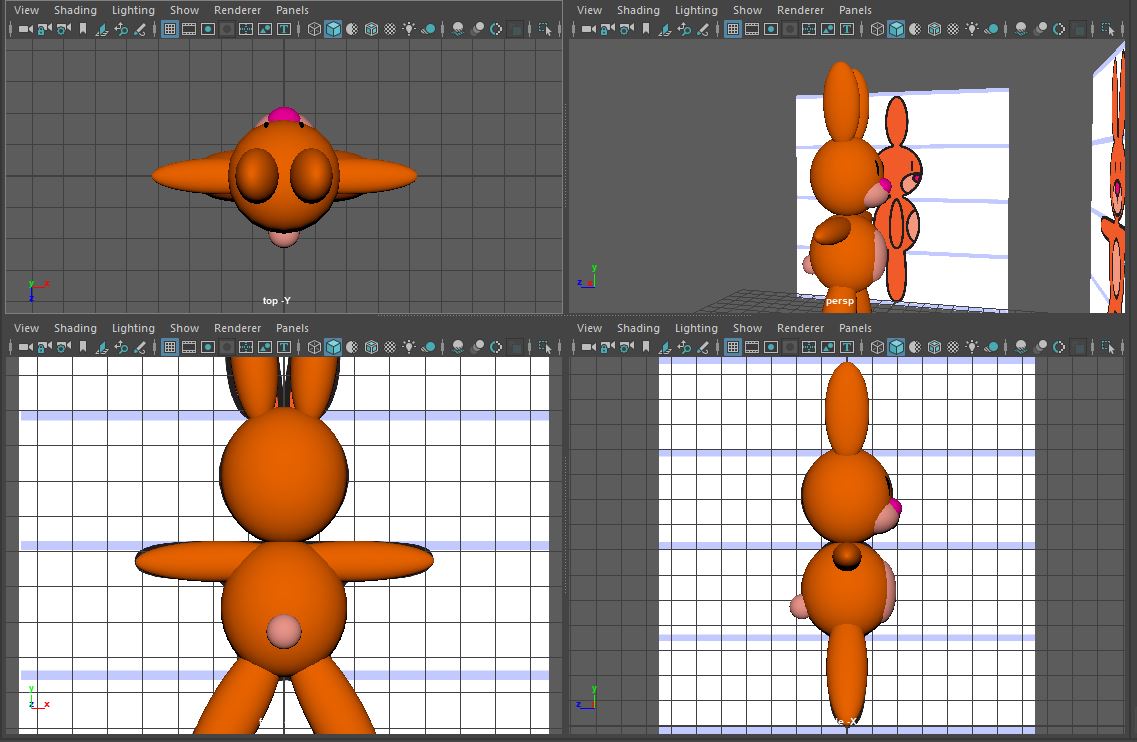
Task: Click Smooth Shade All in persp panel
Action: (x=896, y=29)
